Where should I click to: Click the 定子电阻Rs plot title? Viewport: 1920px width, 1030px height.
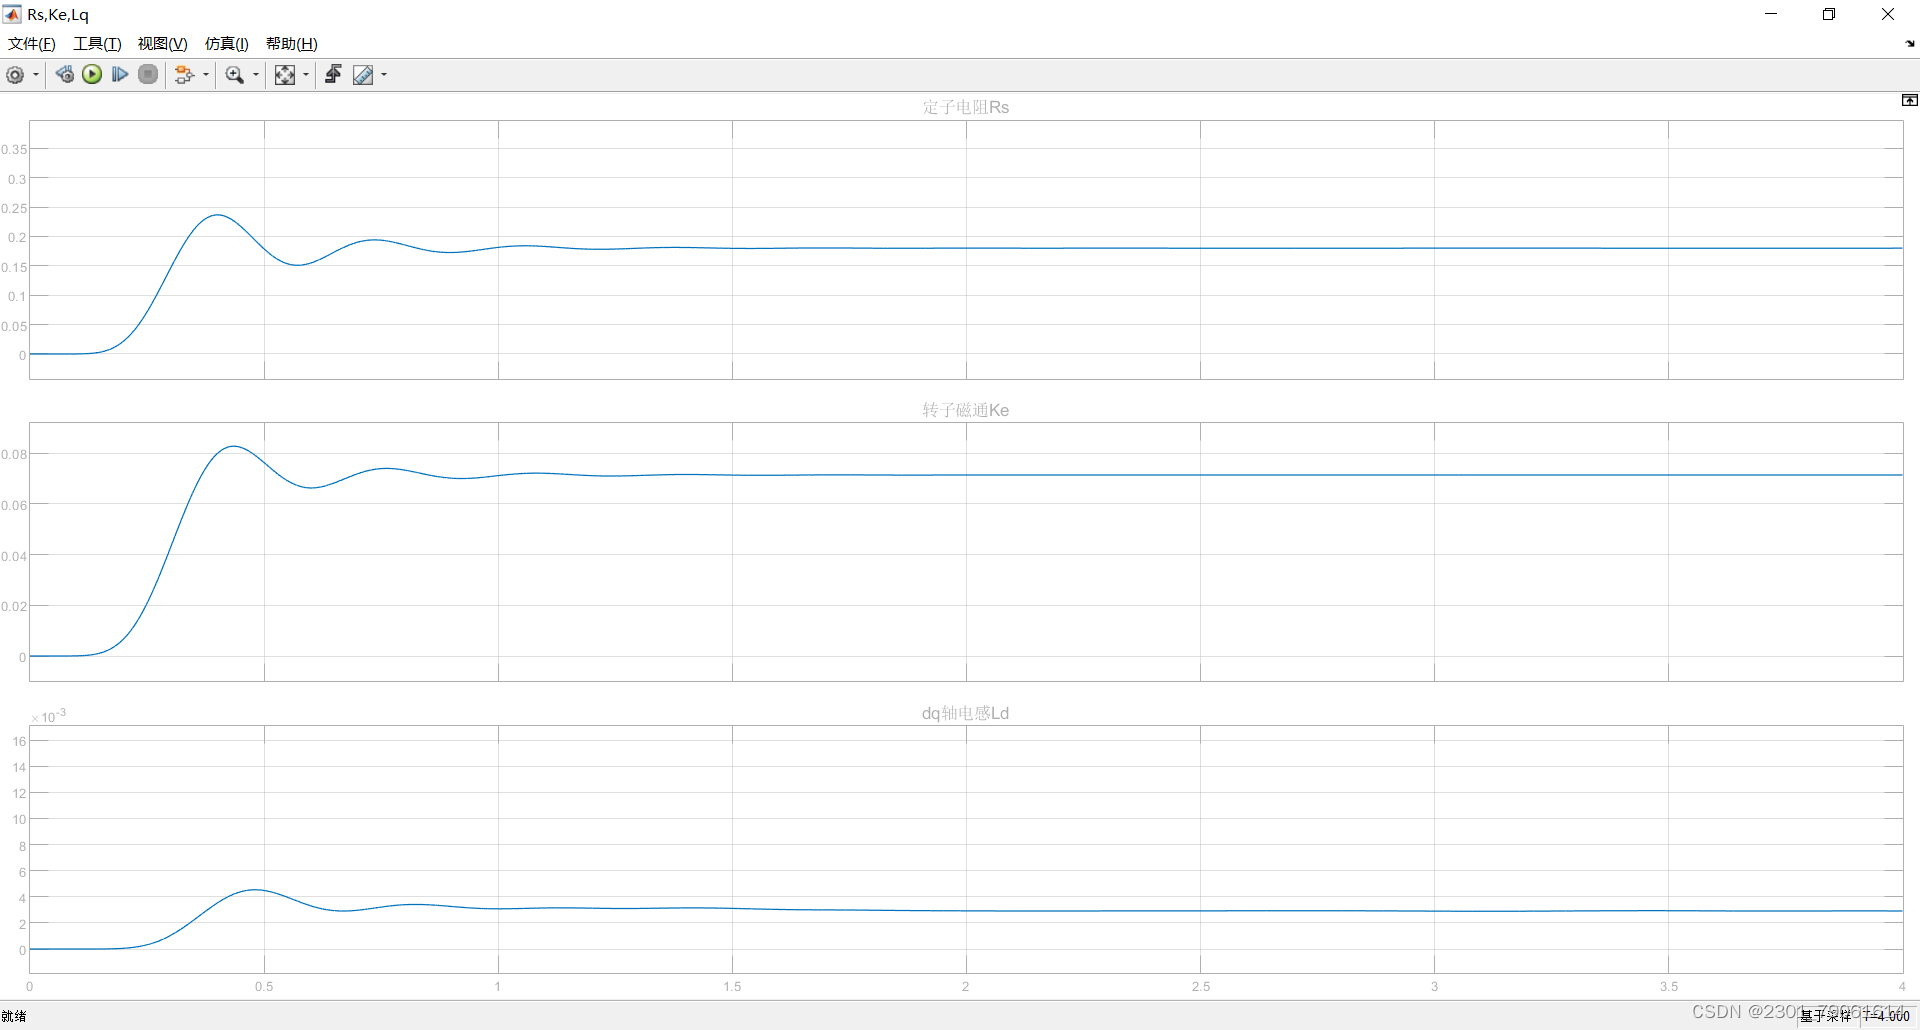966,107
